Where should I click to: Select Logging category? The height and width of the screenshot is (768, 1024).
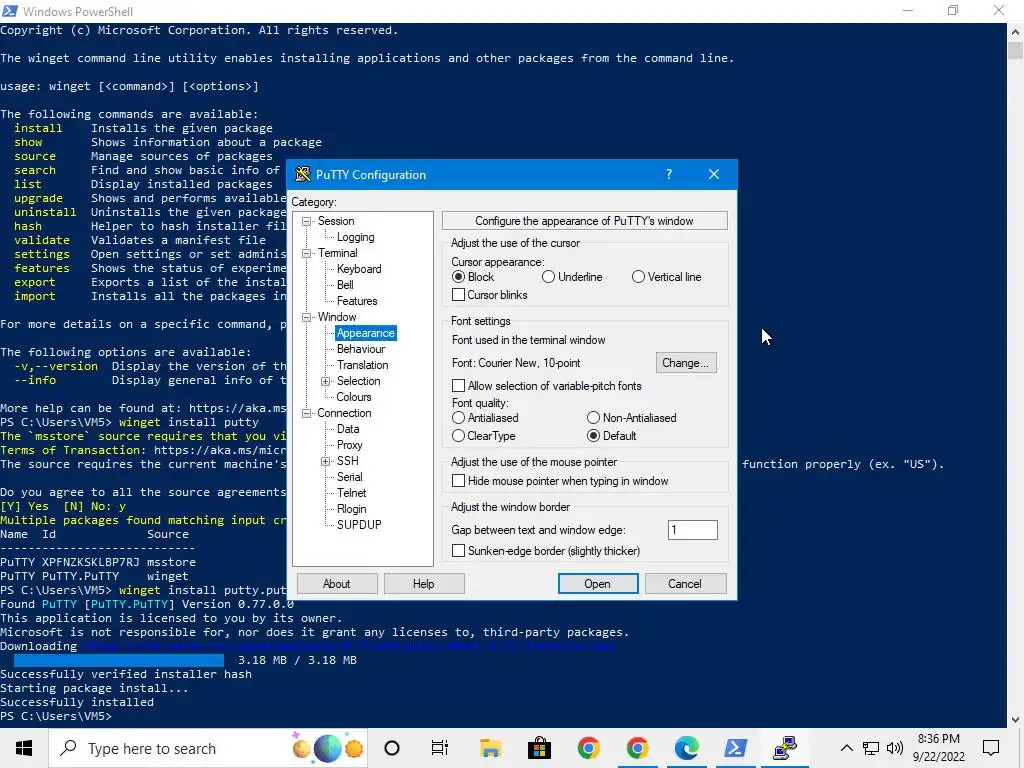pos(355,237)
